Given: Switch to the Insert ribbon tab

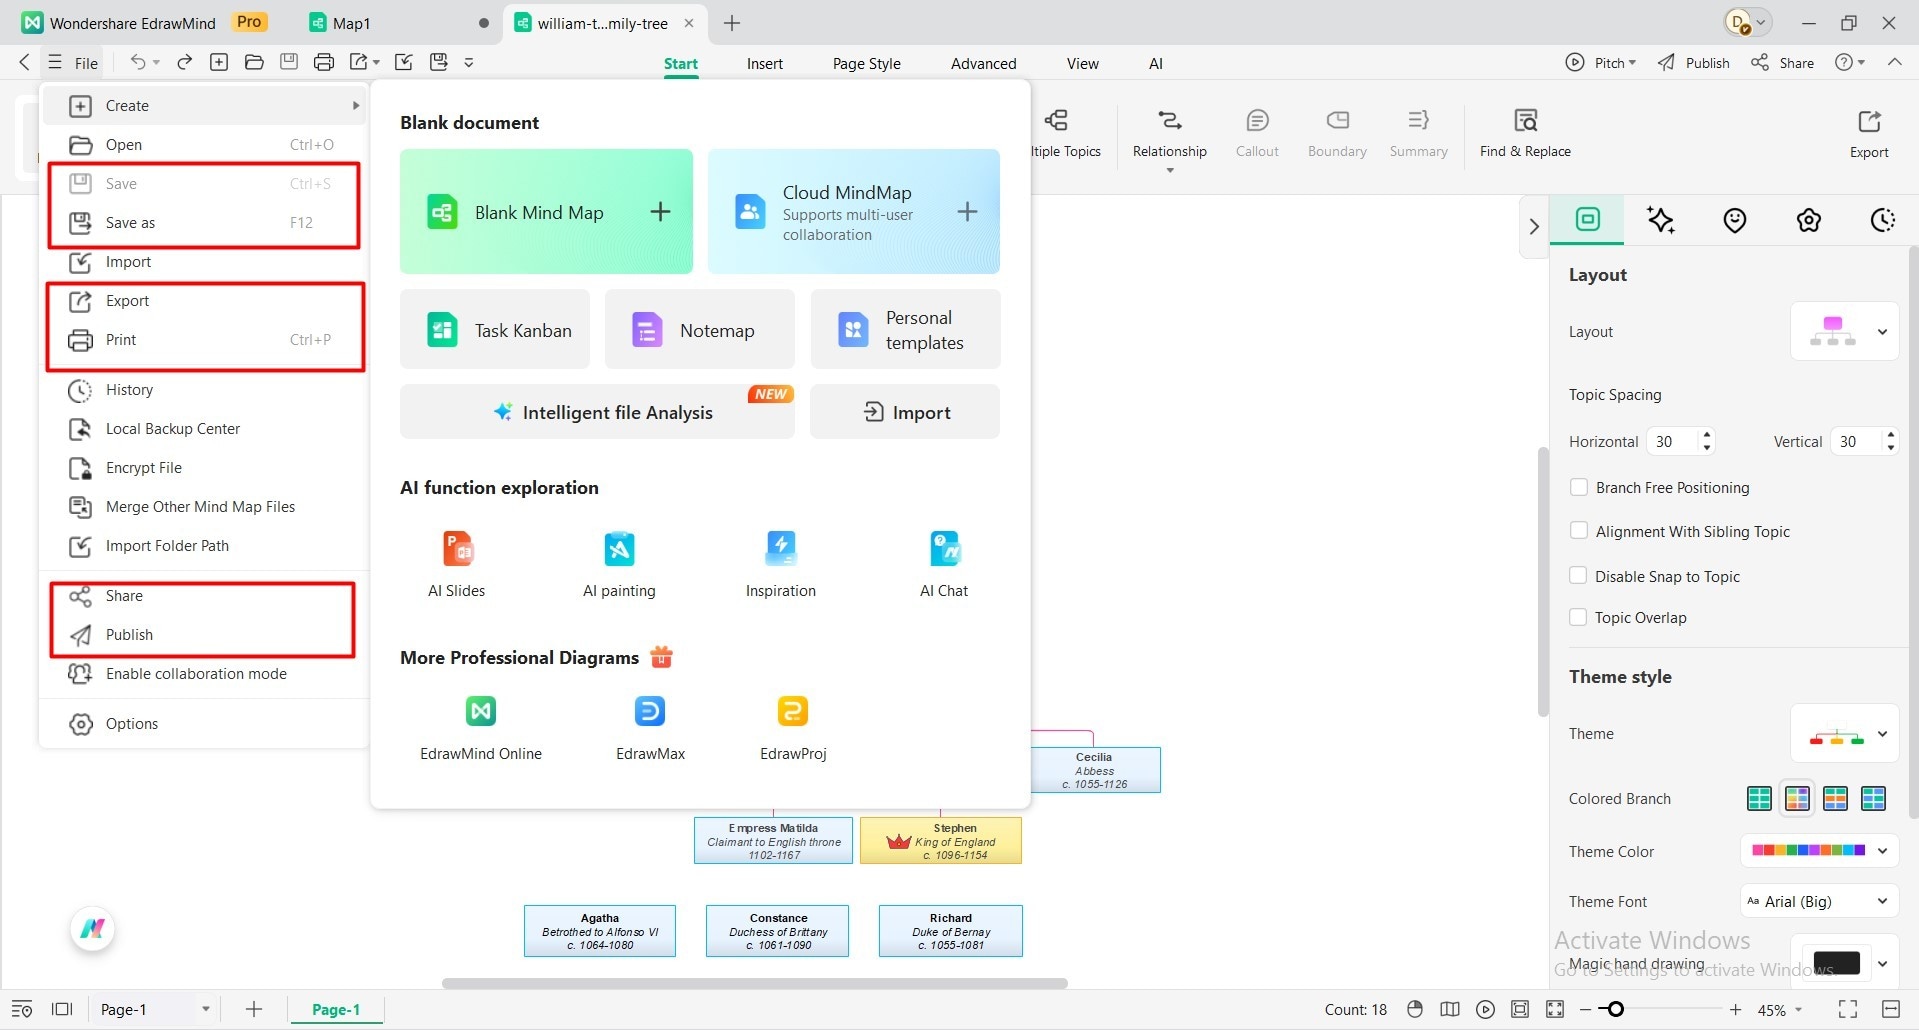Looking at the screenshot, I should [764, 62].
